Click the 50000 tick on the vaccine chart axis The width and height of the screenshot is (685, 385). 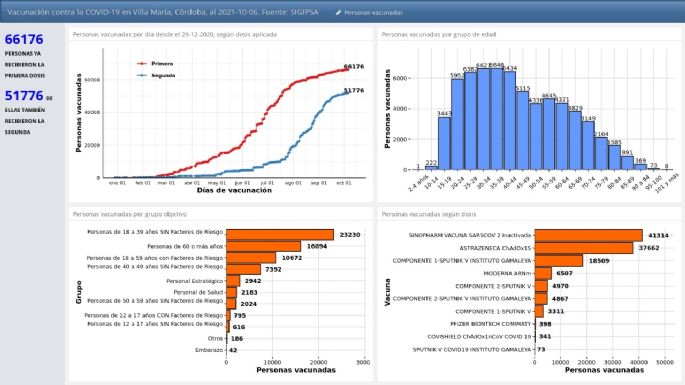(x=665, y=362)
